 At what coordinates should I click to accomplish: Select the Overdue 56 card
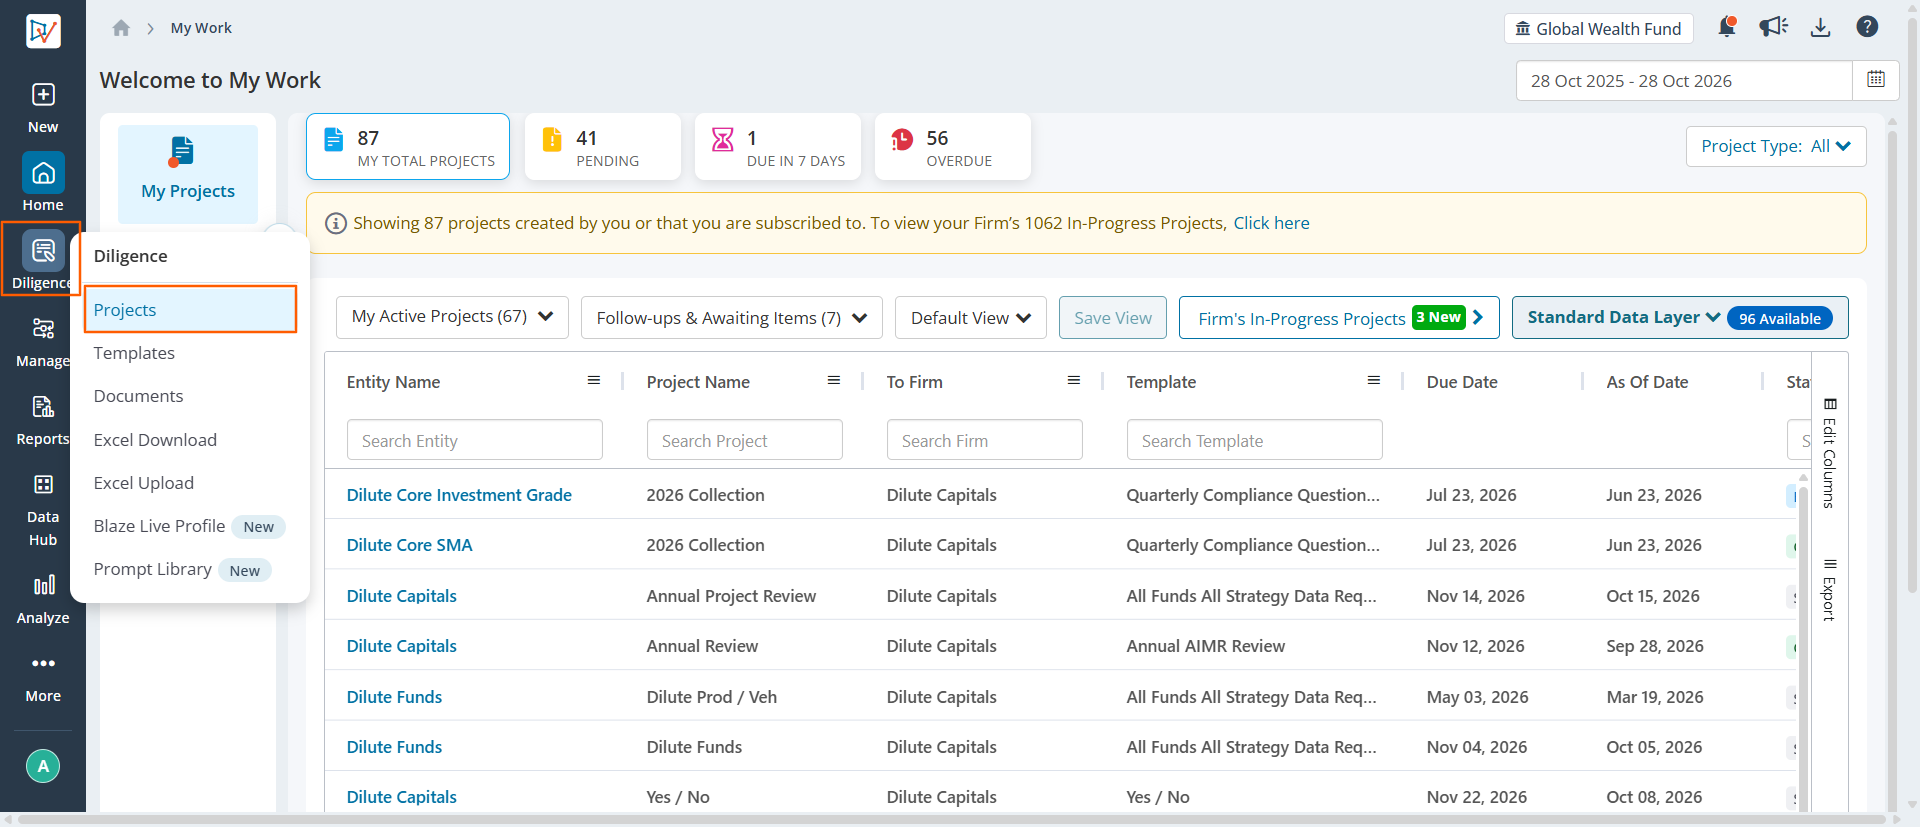tap(952, 147)
